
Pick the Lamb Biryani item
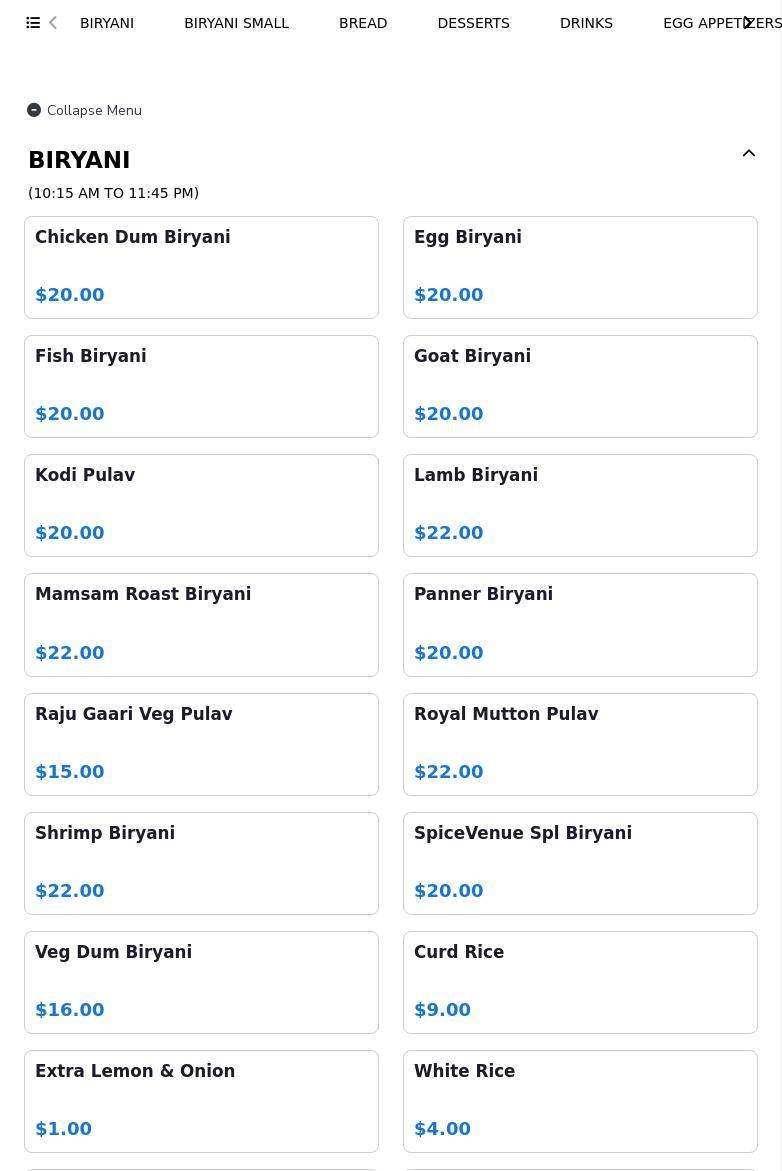pos(580,505)
